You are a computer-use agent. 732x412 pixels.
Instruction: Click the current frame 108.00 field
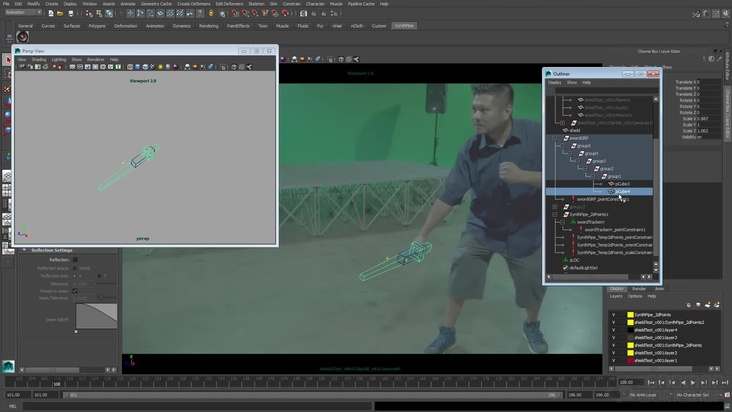631,382
